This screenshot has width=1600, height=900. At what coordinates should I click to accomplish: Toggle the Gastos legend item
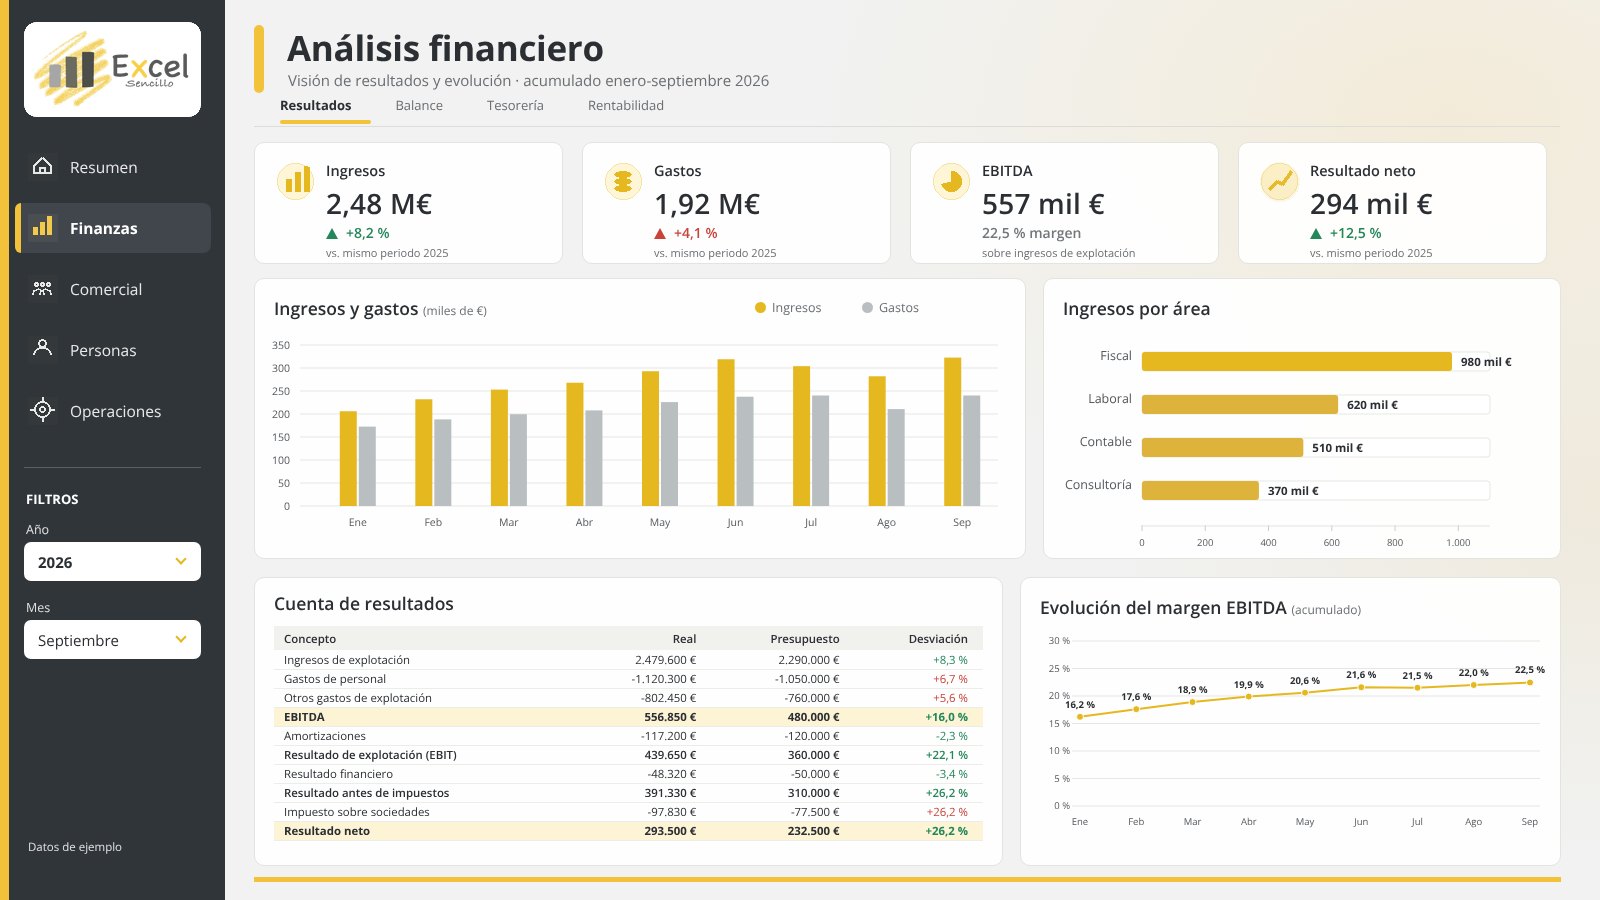point(890,308)
